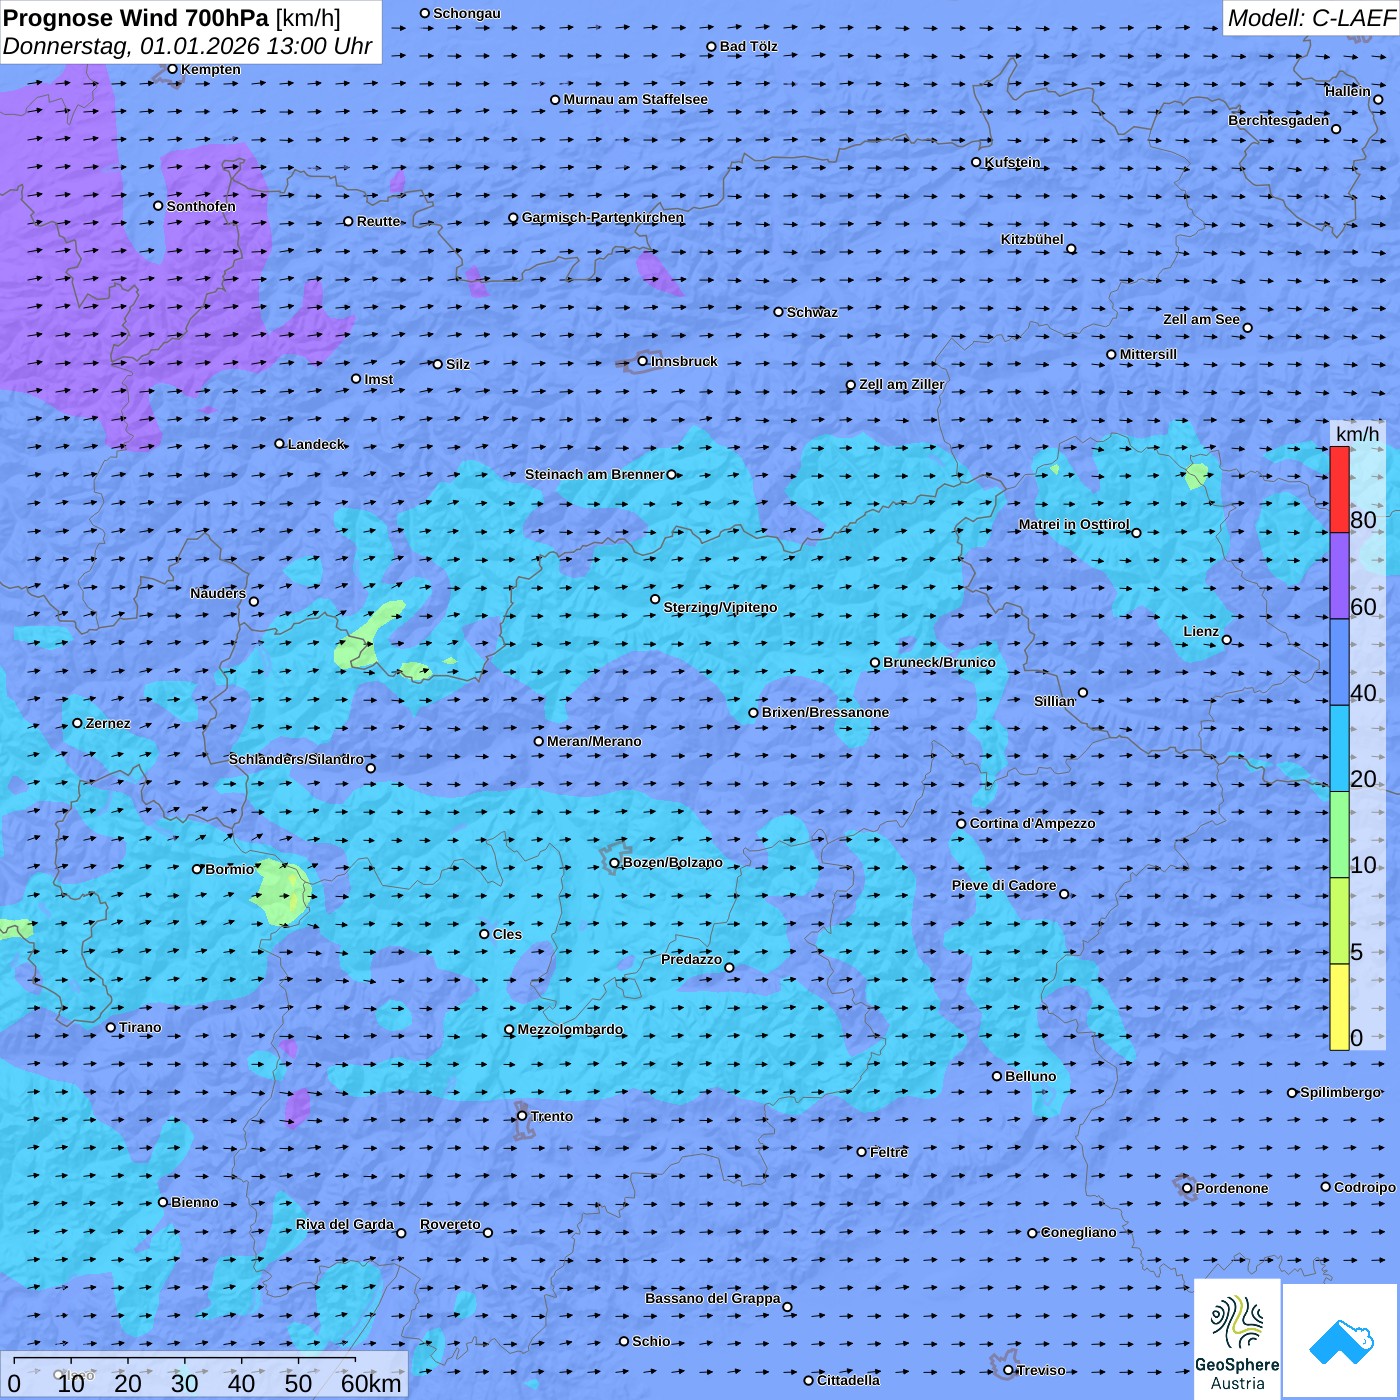Click the red 80+ km/h legend color
Image resolution: width=1400 pixels, height=1400 pixels.
(1339, 490)
